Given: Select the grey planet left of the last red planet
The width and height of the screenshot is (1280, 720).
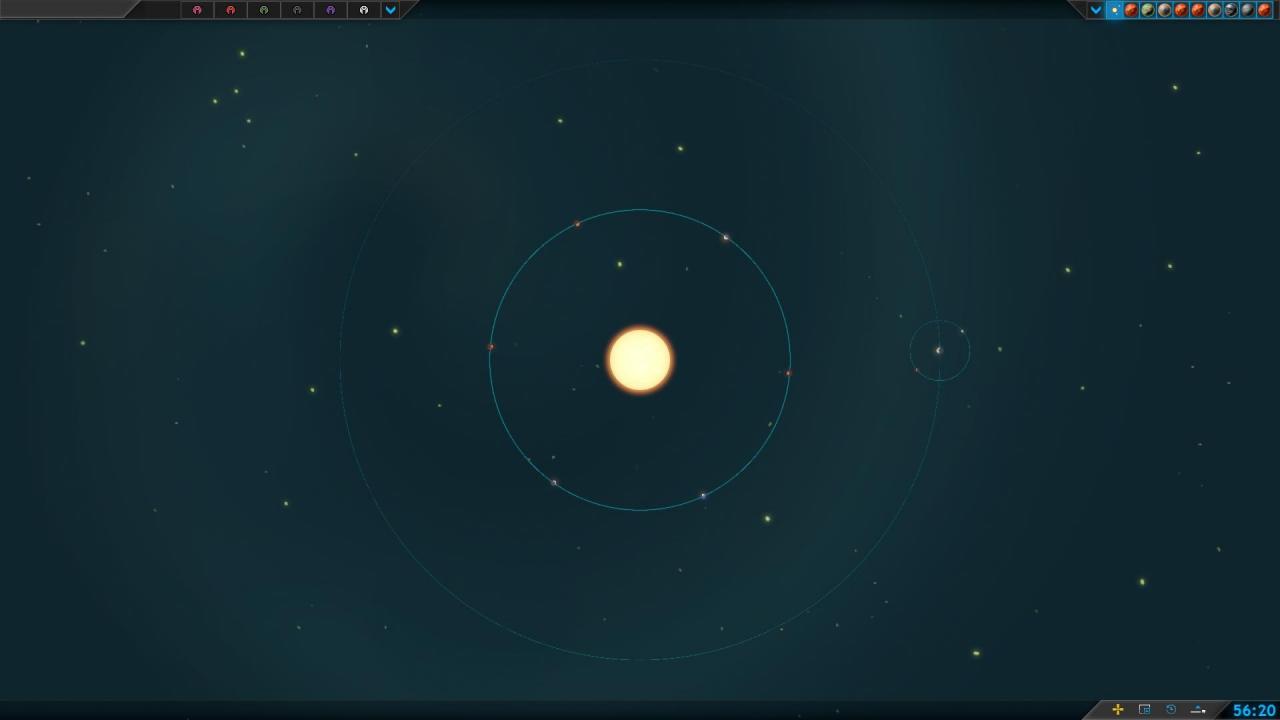Looking at the screenshot, I should (1248, 10).
